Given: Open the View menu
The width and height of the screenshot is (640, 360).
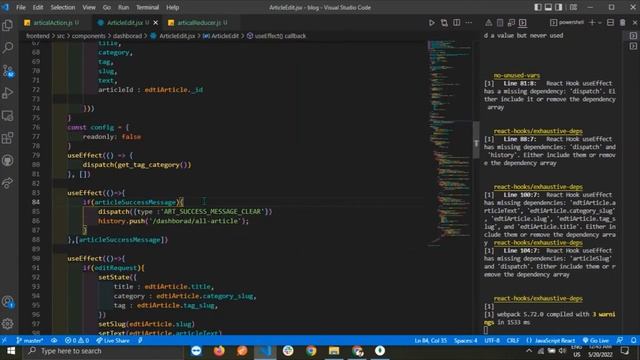Looking at the screenshot, I should coord(89,7).
